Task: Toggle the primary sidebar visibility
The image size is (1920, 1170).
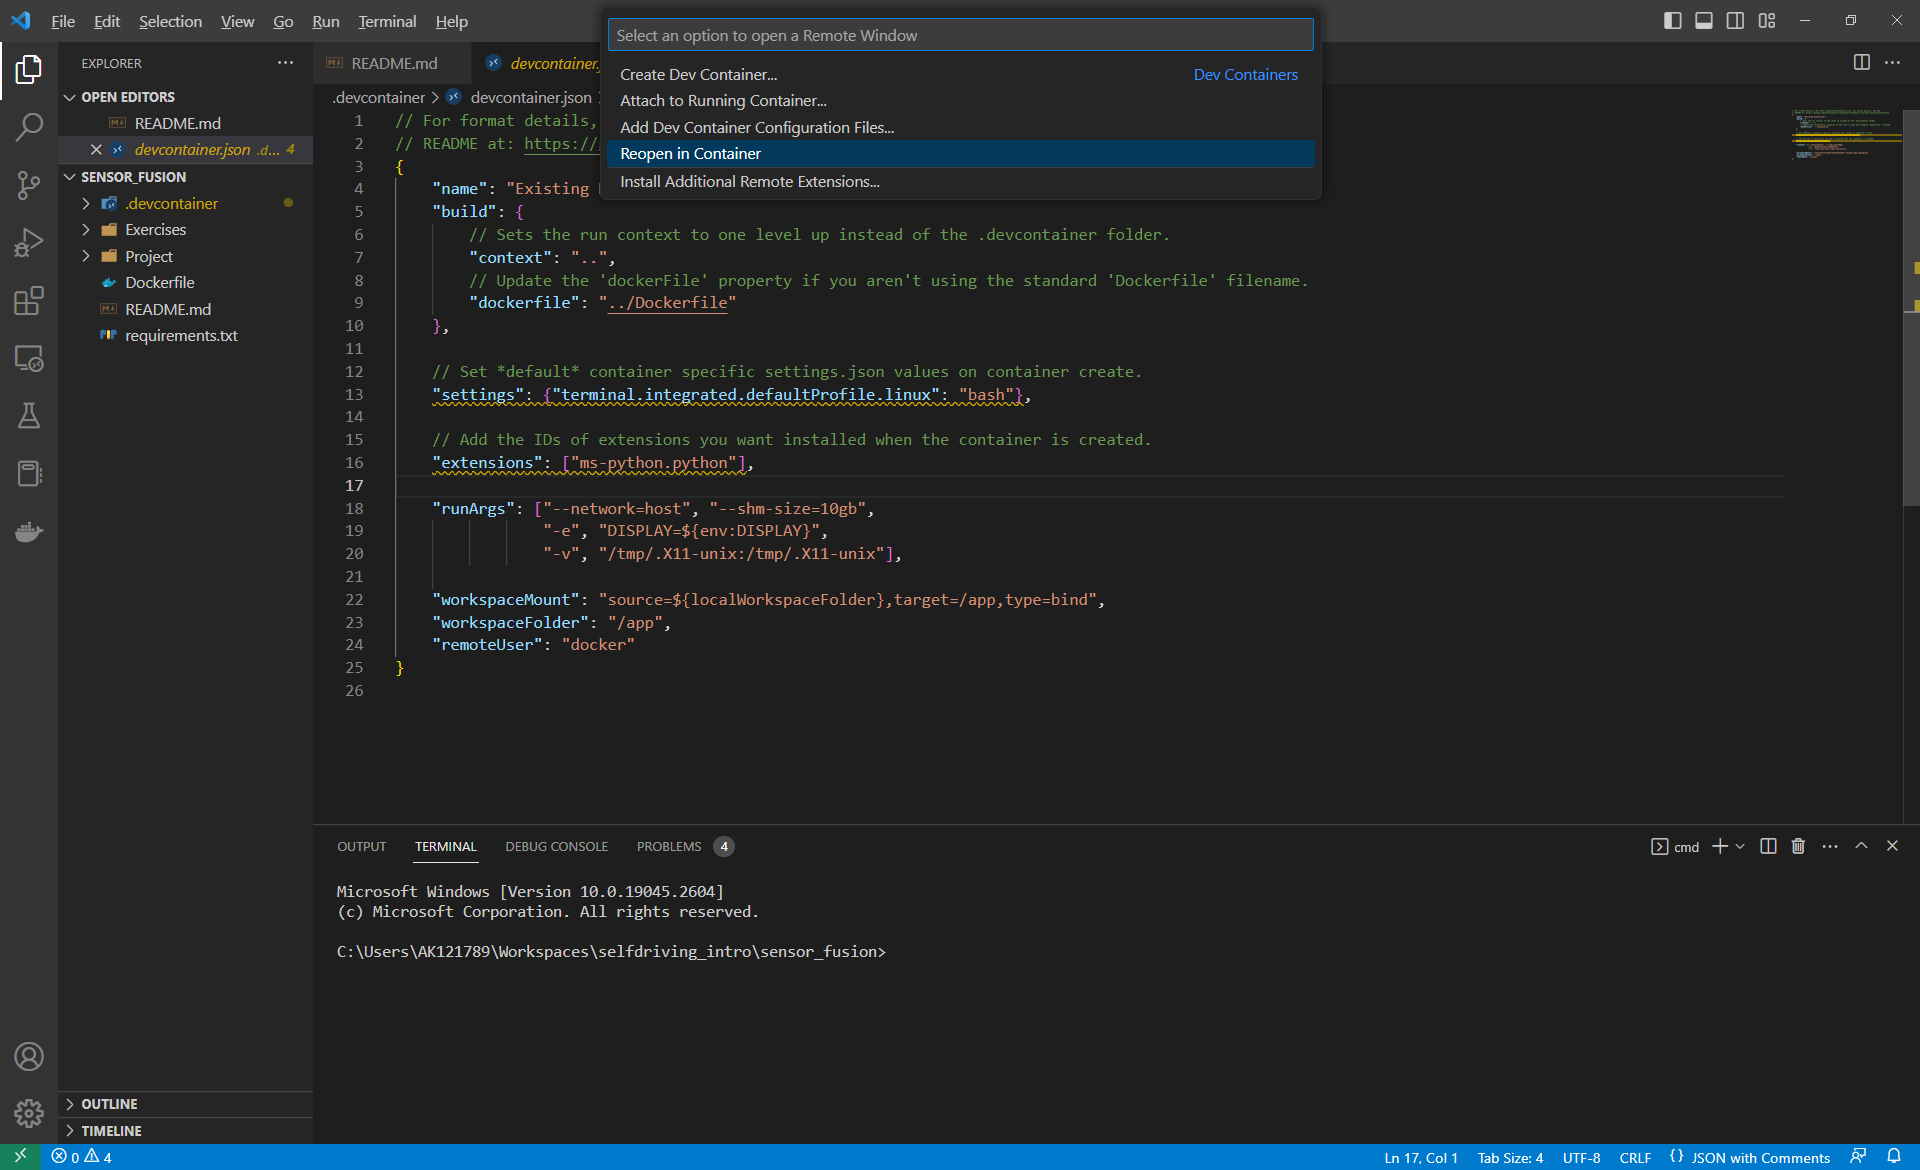Action: click(x=1673, y=20)
